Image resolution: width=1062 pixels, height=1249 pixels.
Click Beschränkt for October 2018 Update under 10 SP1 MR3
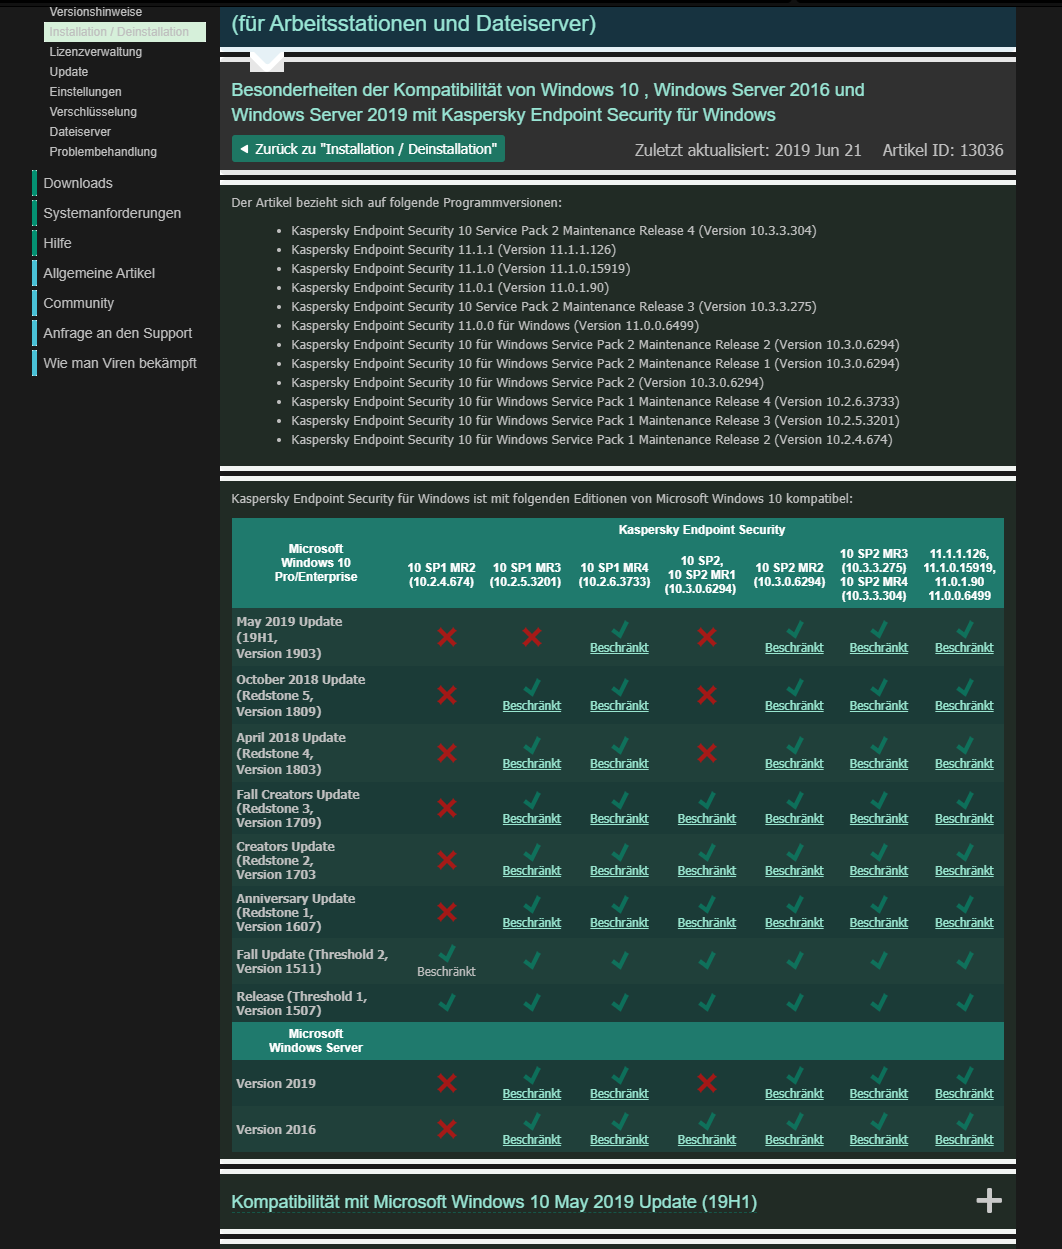(x=532, y=706)
